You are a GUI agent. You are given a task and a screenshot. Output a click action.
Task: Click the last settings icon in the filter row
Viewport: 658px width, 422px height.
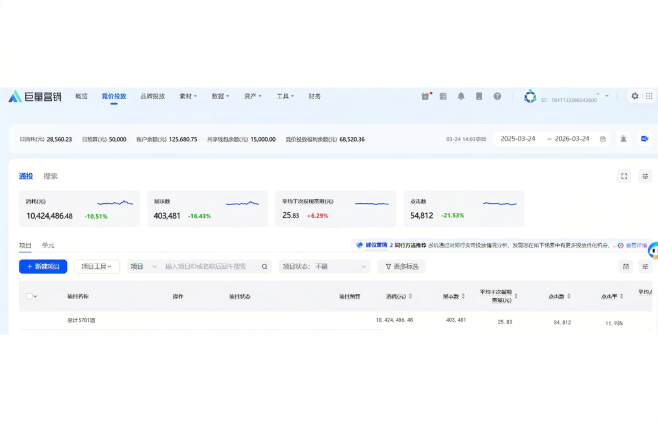click(x=645, y=266)
